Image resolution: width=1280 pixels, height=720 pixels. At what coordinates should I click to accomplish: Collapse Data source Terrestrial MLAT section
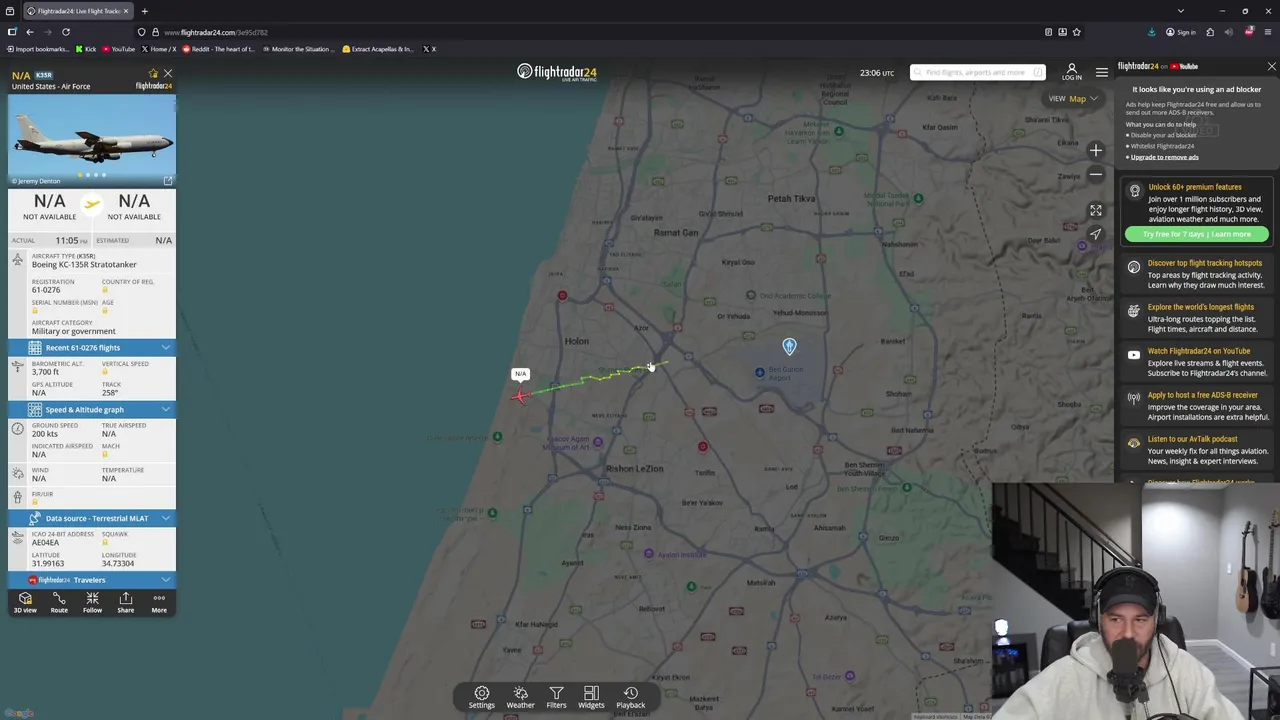91,518
